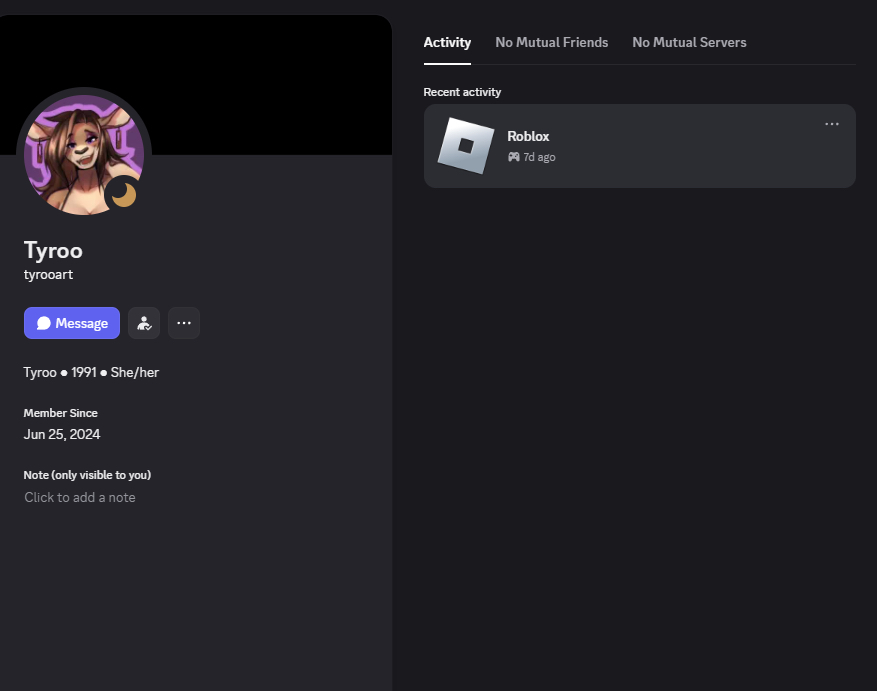The width and height of the screenshot is (877, 691).
Task: Open the profile more options ellipsis
Action: [x=184, y=323]
